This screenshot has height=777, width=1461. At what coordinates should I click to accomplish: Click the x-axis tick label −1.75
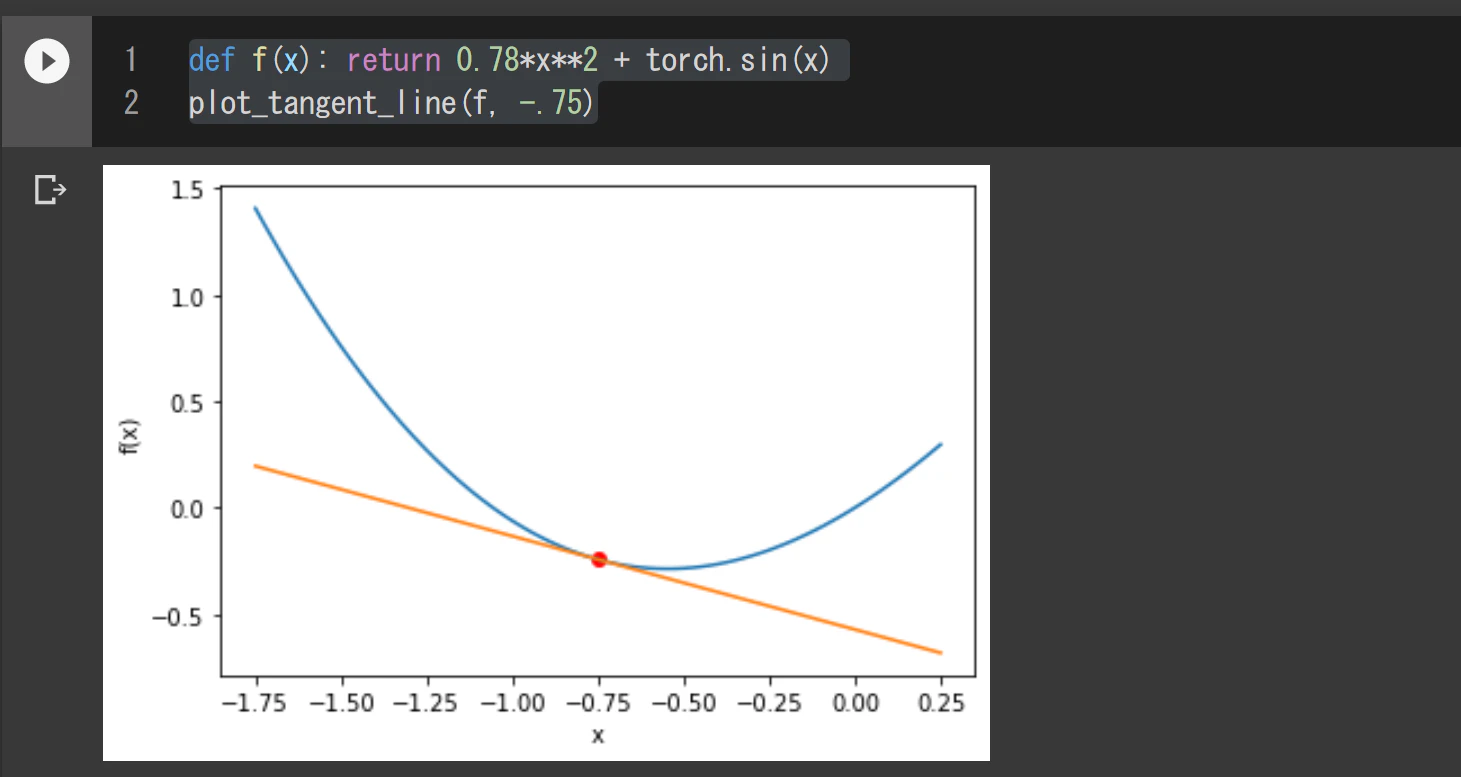pyautogui.click(x=255, y=703)
